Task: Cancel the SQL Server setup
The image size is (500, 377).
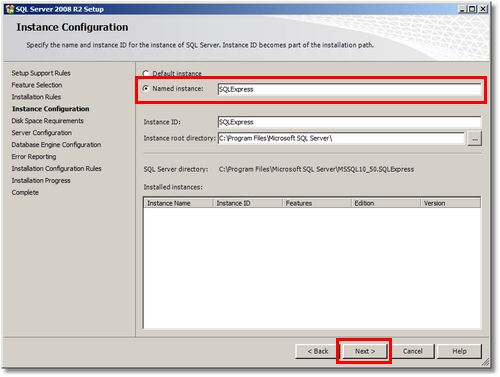Action: coord(412,351)
